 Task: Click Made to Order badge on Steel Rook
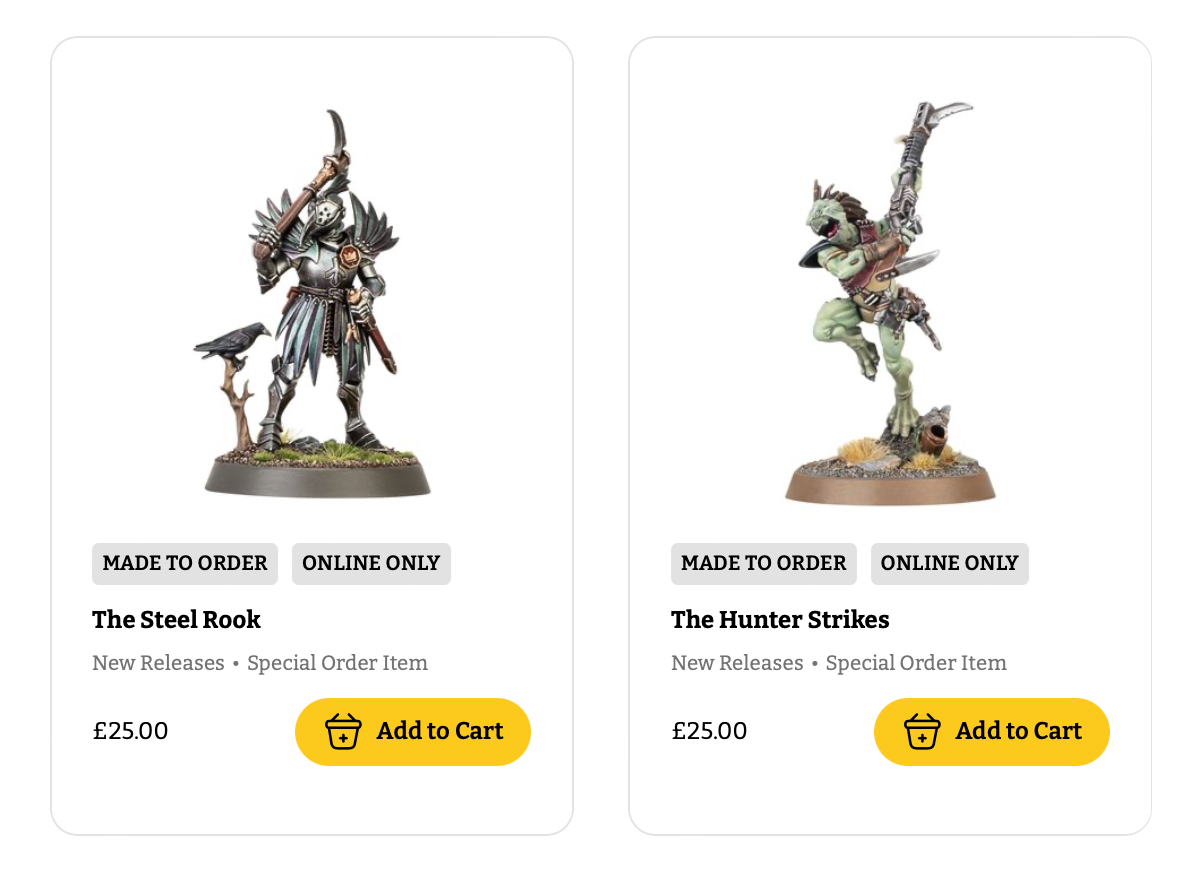185,563
